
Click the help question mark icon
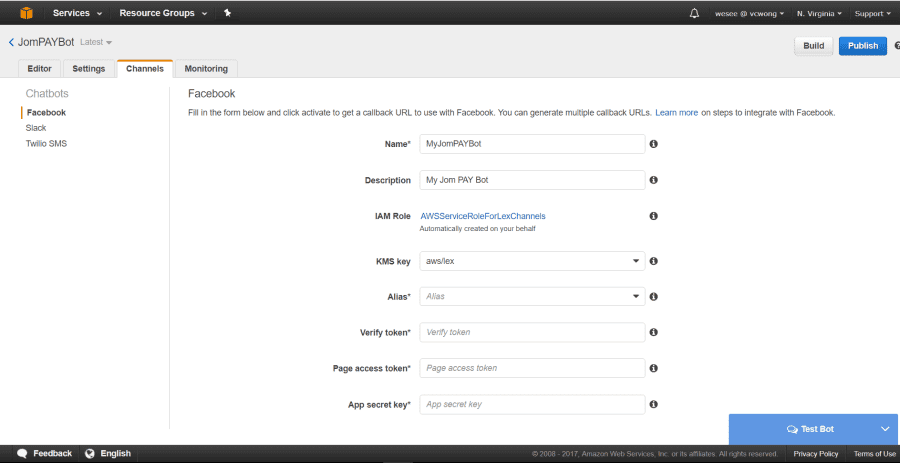(x=897, y=45)
